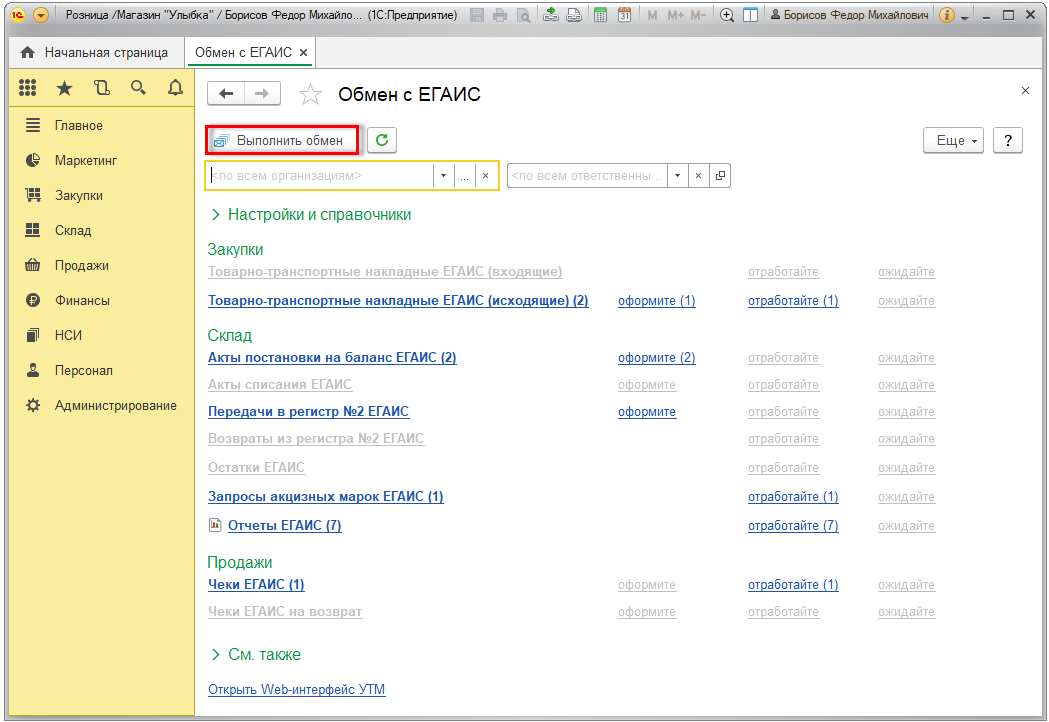The height and width of the screenshot is (722, 1049).
Task: Open Чеки ЕГАИС (1) link
Action: 256,584
